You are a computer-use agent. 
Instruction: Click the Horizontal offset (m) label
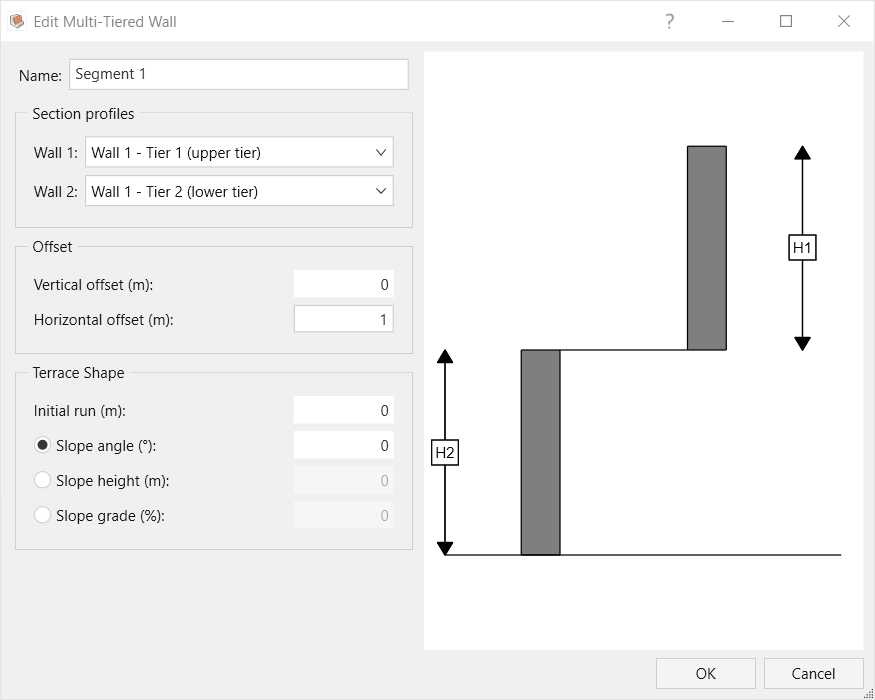tap(104, 320)
